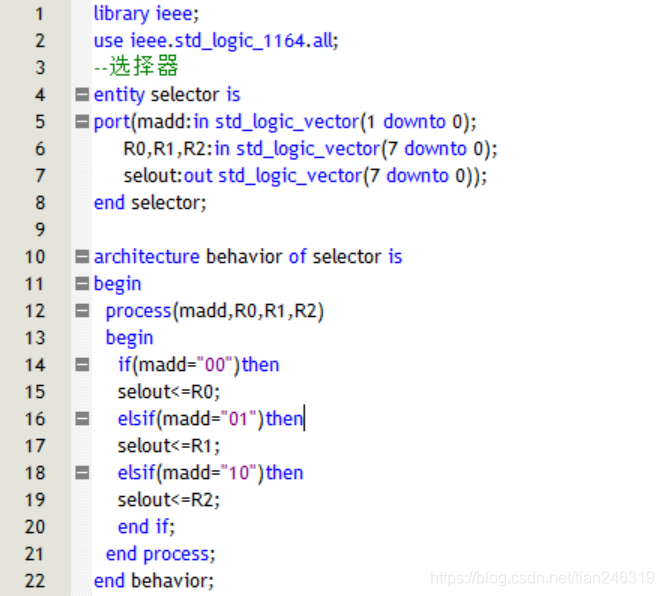Collapse the entity selector fold on line 4
Viewport: 664px width, 596px height.
pyautogui.click(x=82, y=94)
